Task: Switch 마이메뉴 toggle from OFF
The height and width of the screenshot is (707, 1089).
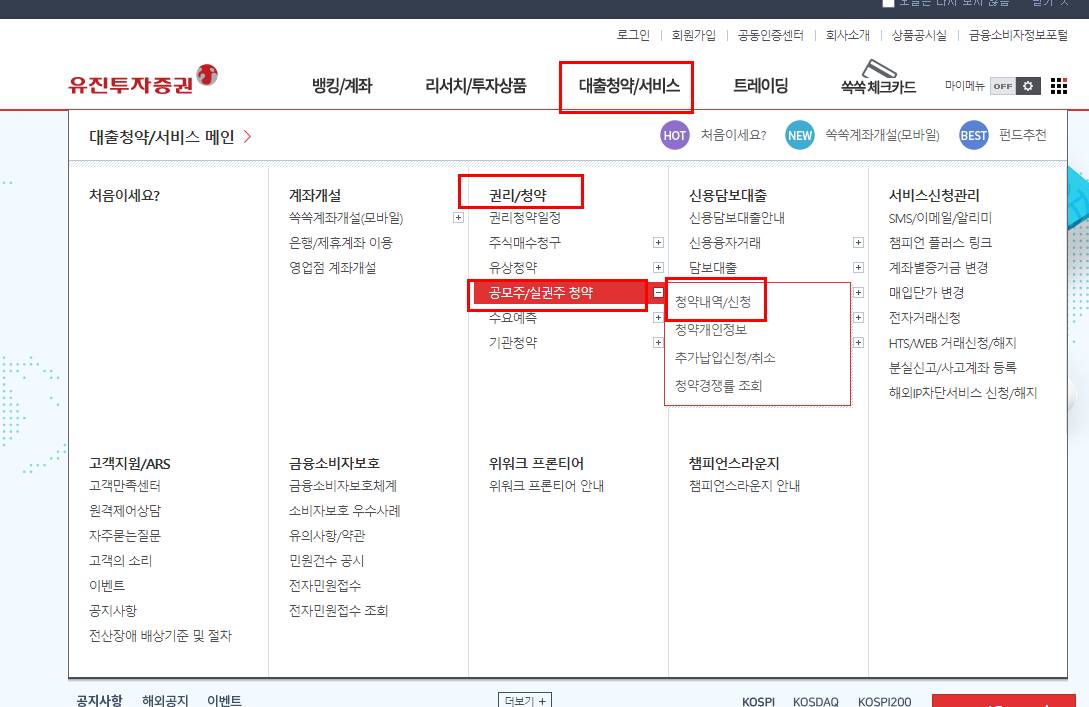Action: click(x=1003, y=86)
